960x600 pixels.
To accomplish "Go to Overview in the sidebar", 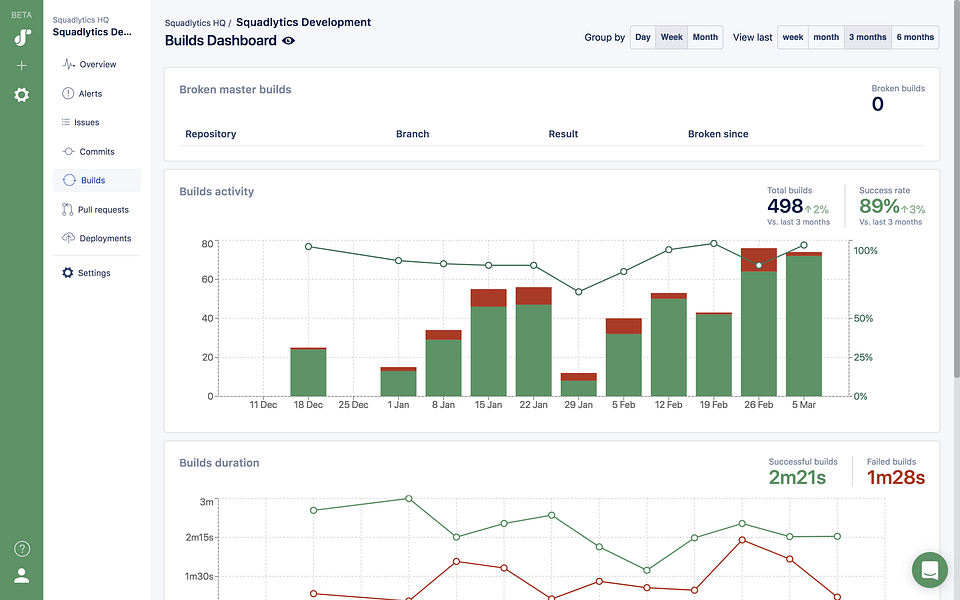I will click(x=97, y=64).
